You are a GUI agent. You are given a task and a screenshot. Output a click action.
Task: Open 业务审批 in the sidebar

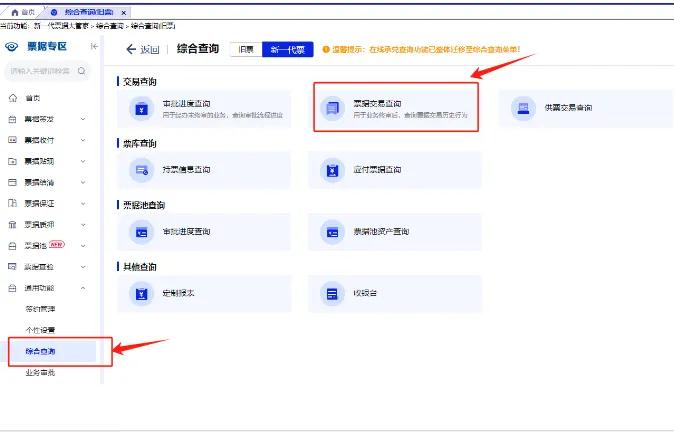click(40, 373)
